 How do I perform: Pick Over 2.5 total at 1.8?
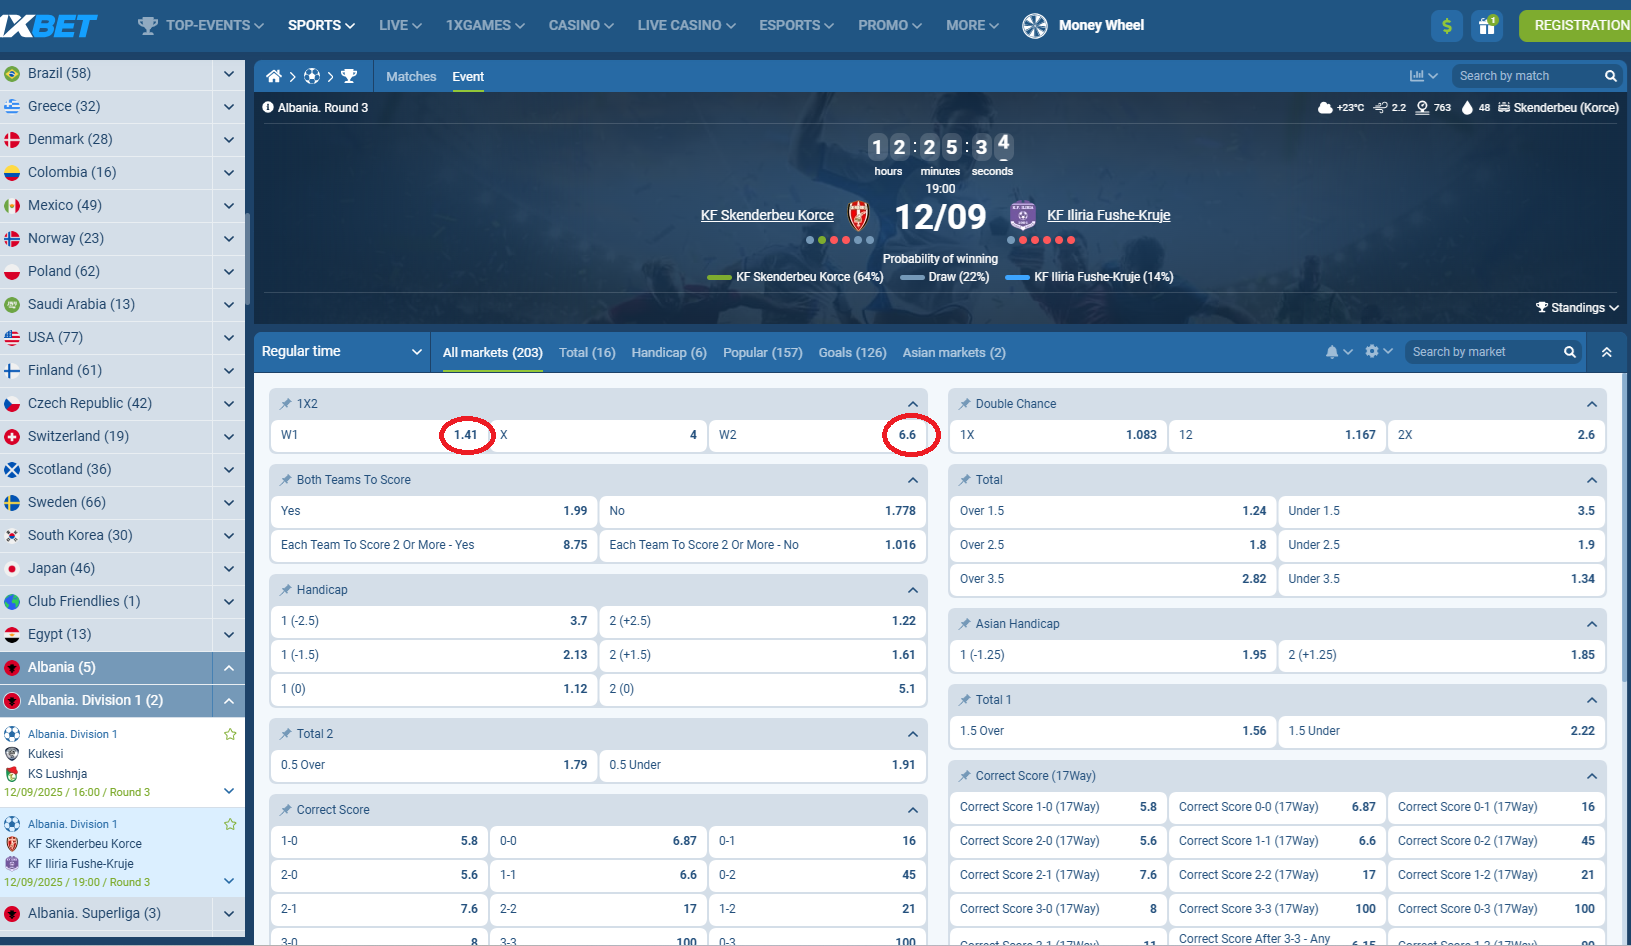point(1113,545)
